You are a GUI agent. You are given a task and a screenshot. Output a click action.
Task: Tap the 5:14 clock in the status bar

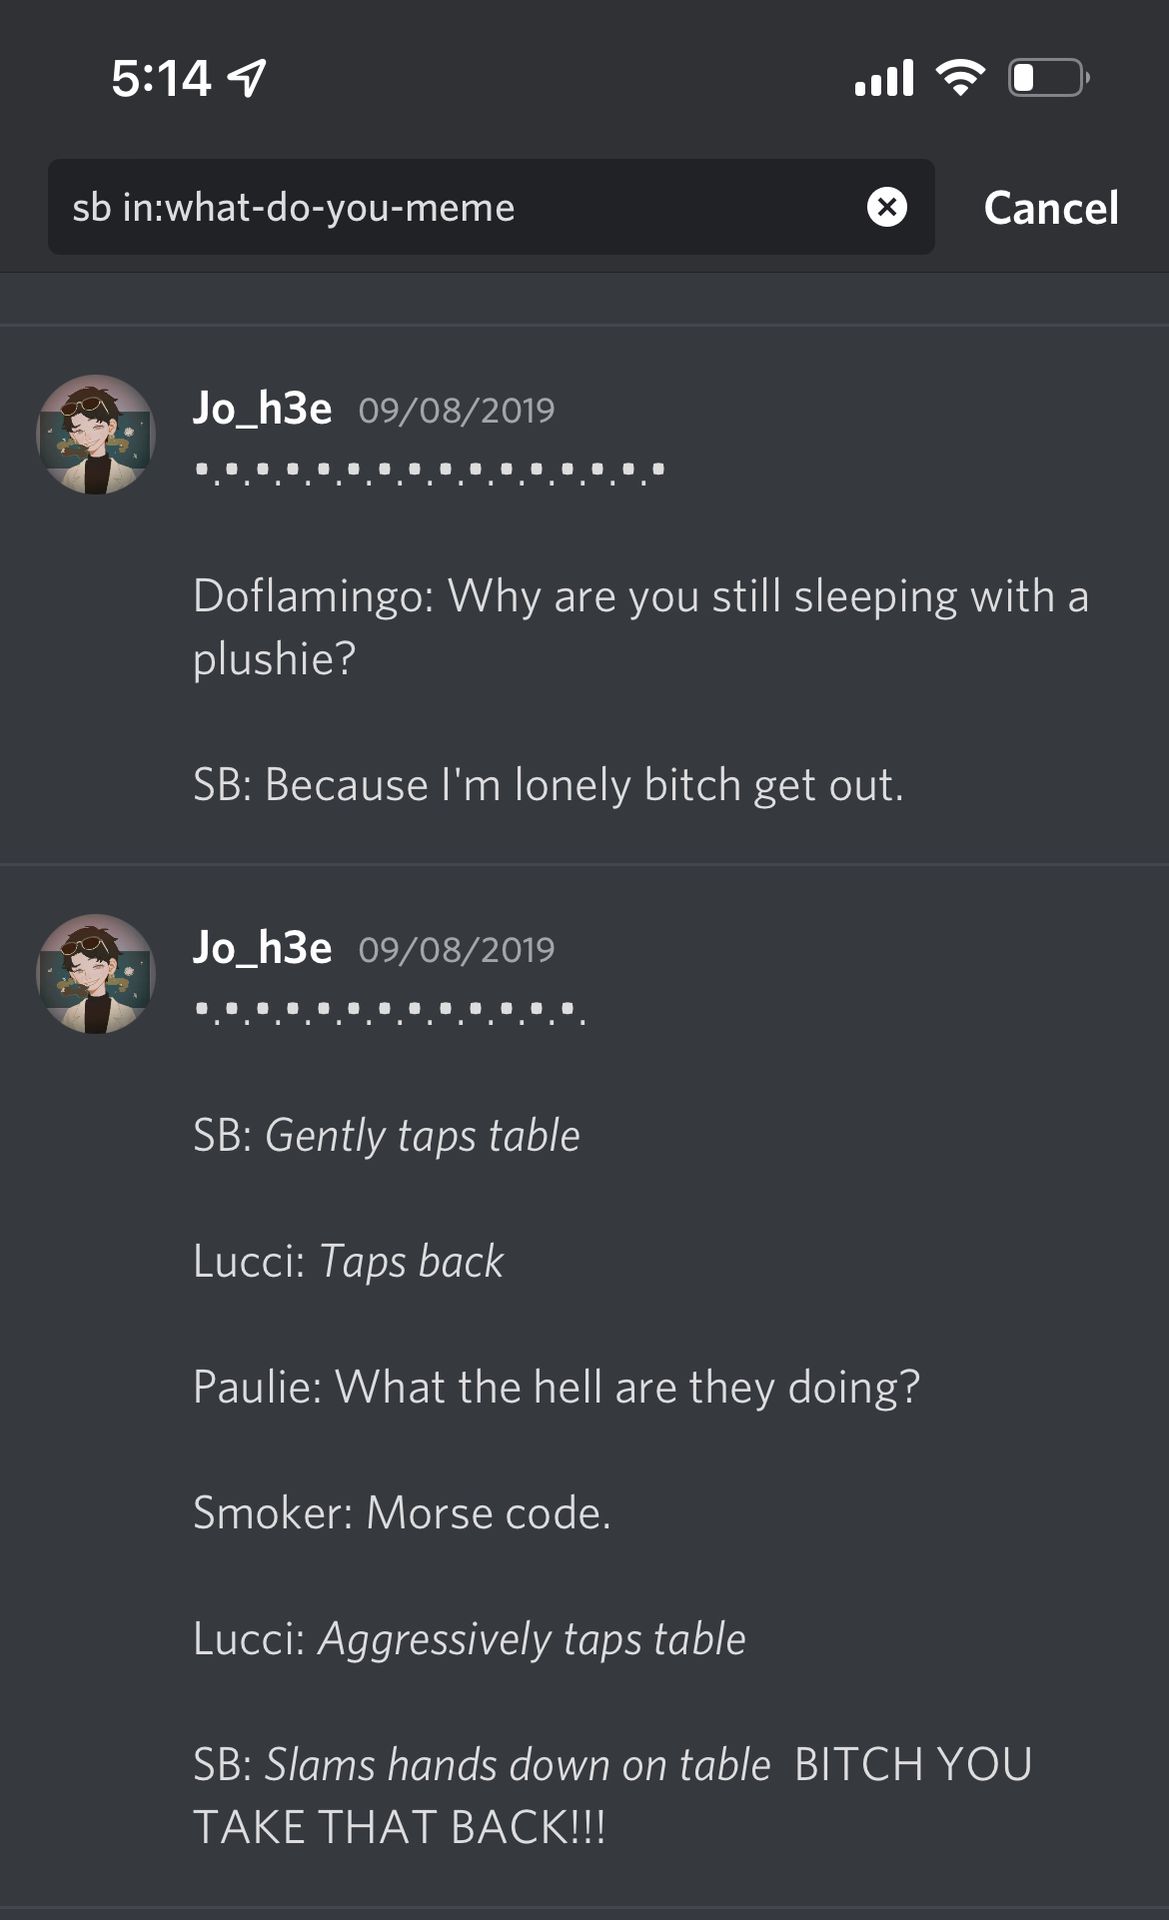tap(161, 78)
